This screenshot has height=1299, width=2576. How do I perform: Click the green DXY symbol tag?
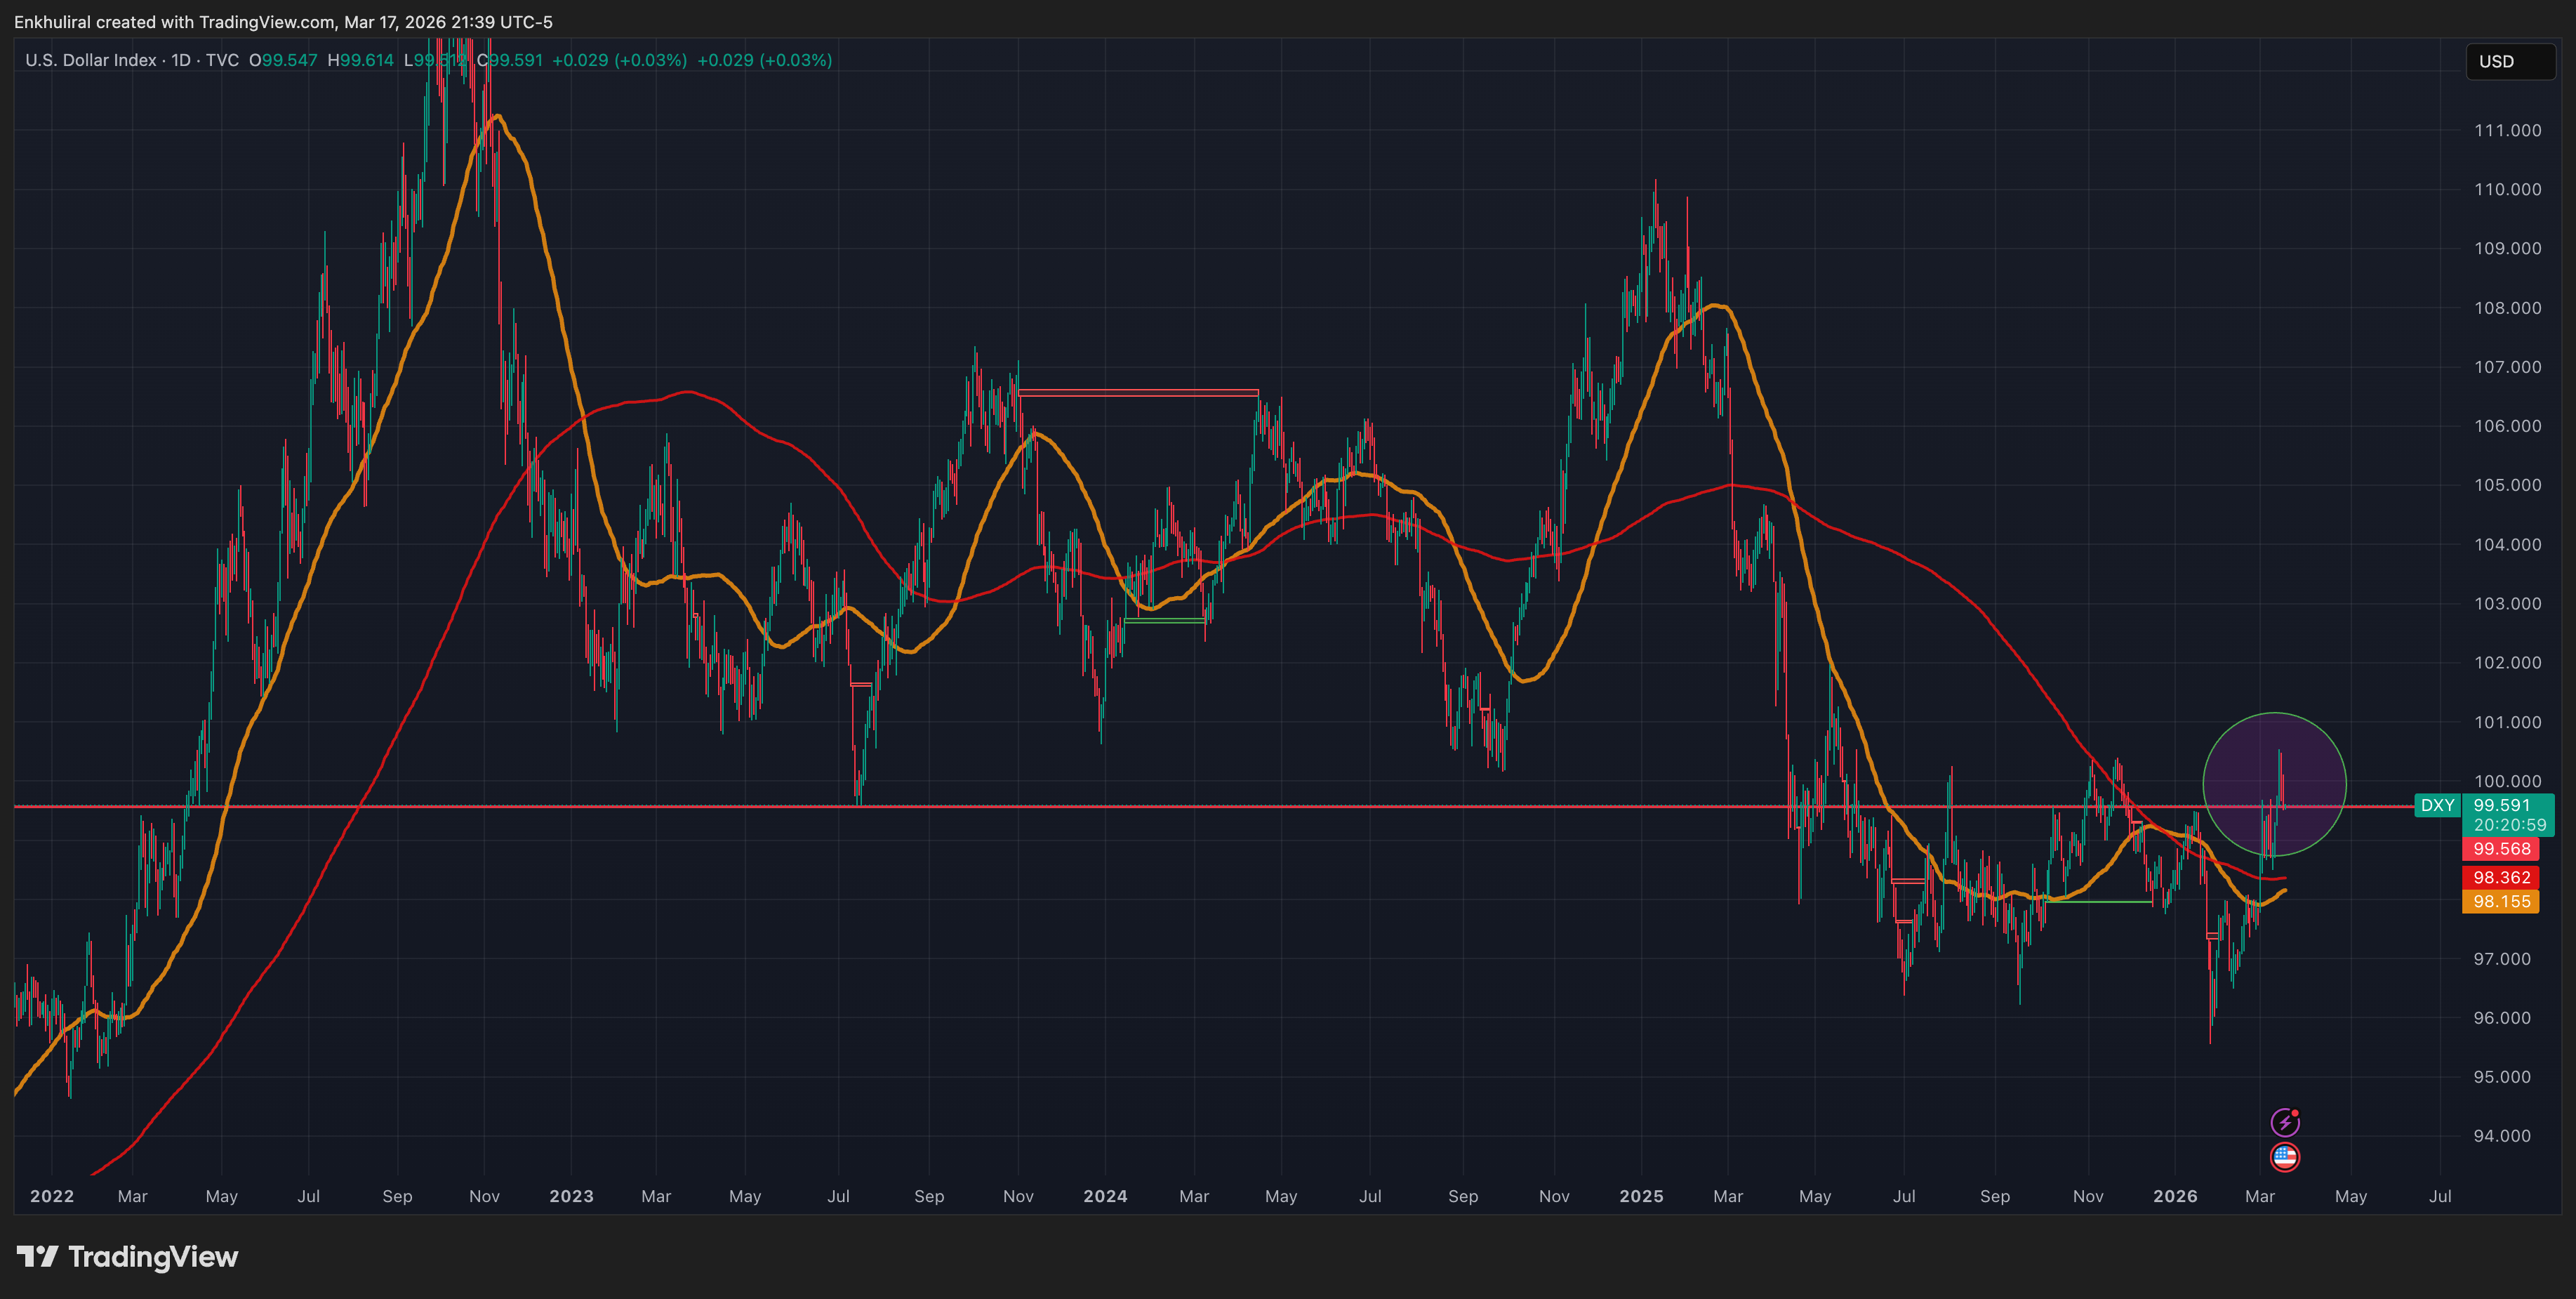(2436, 805)
